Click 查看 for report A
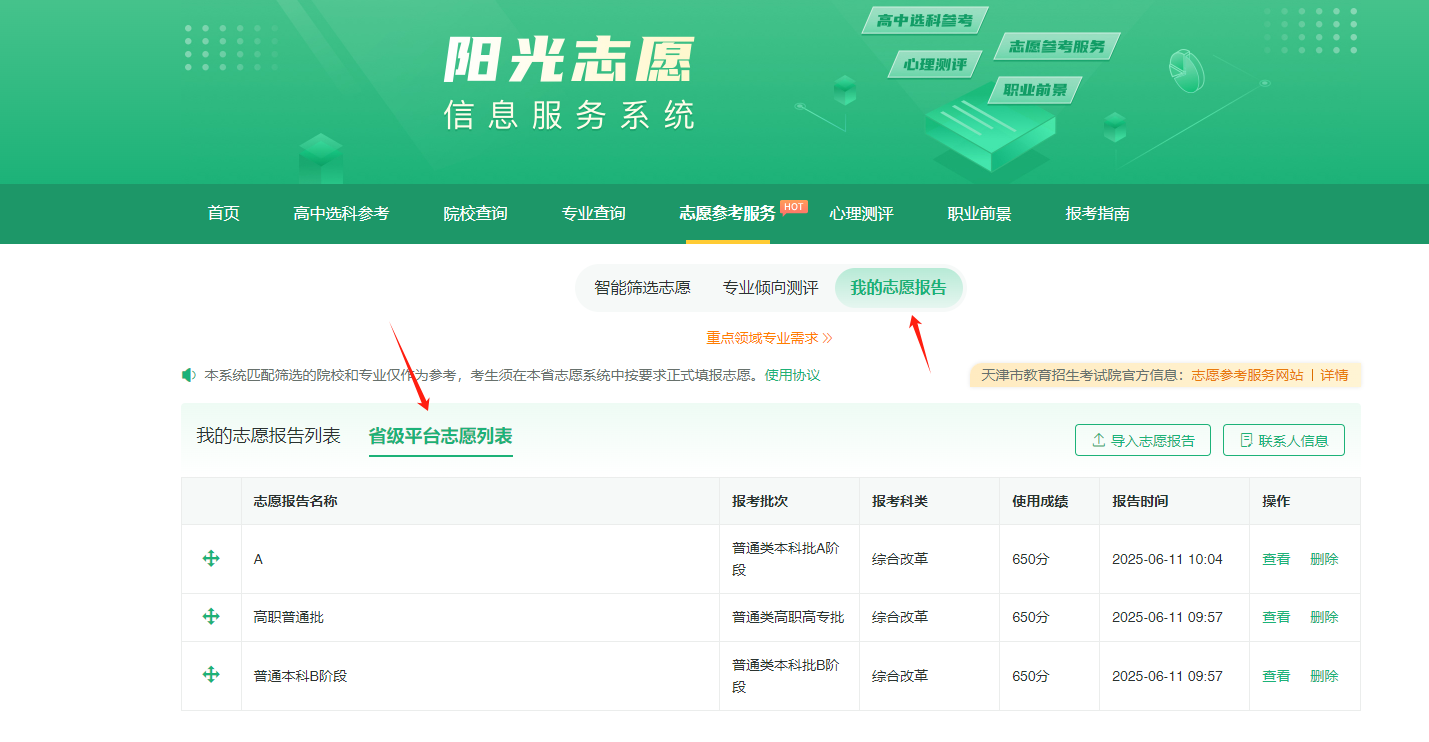Screen dimensions: 1429x742 (1276, 559)
